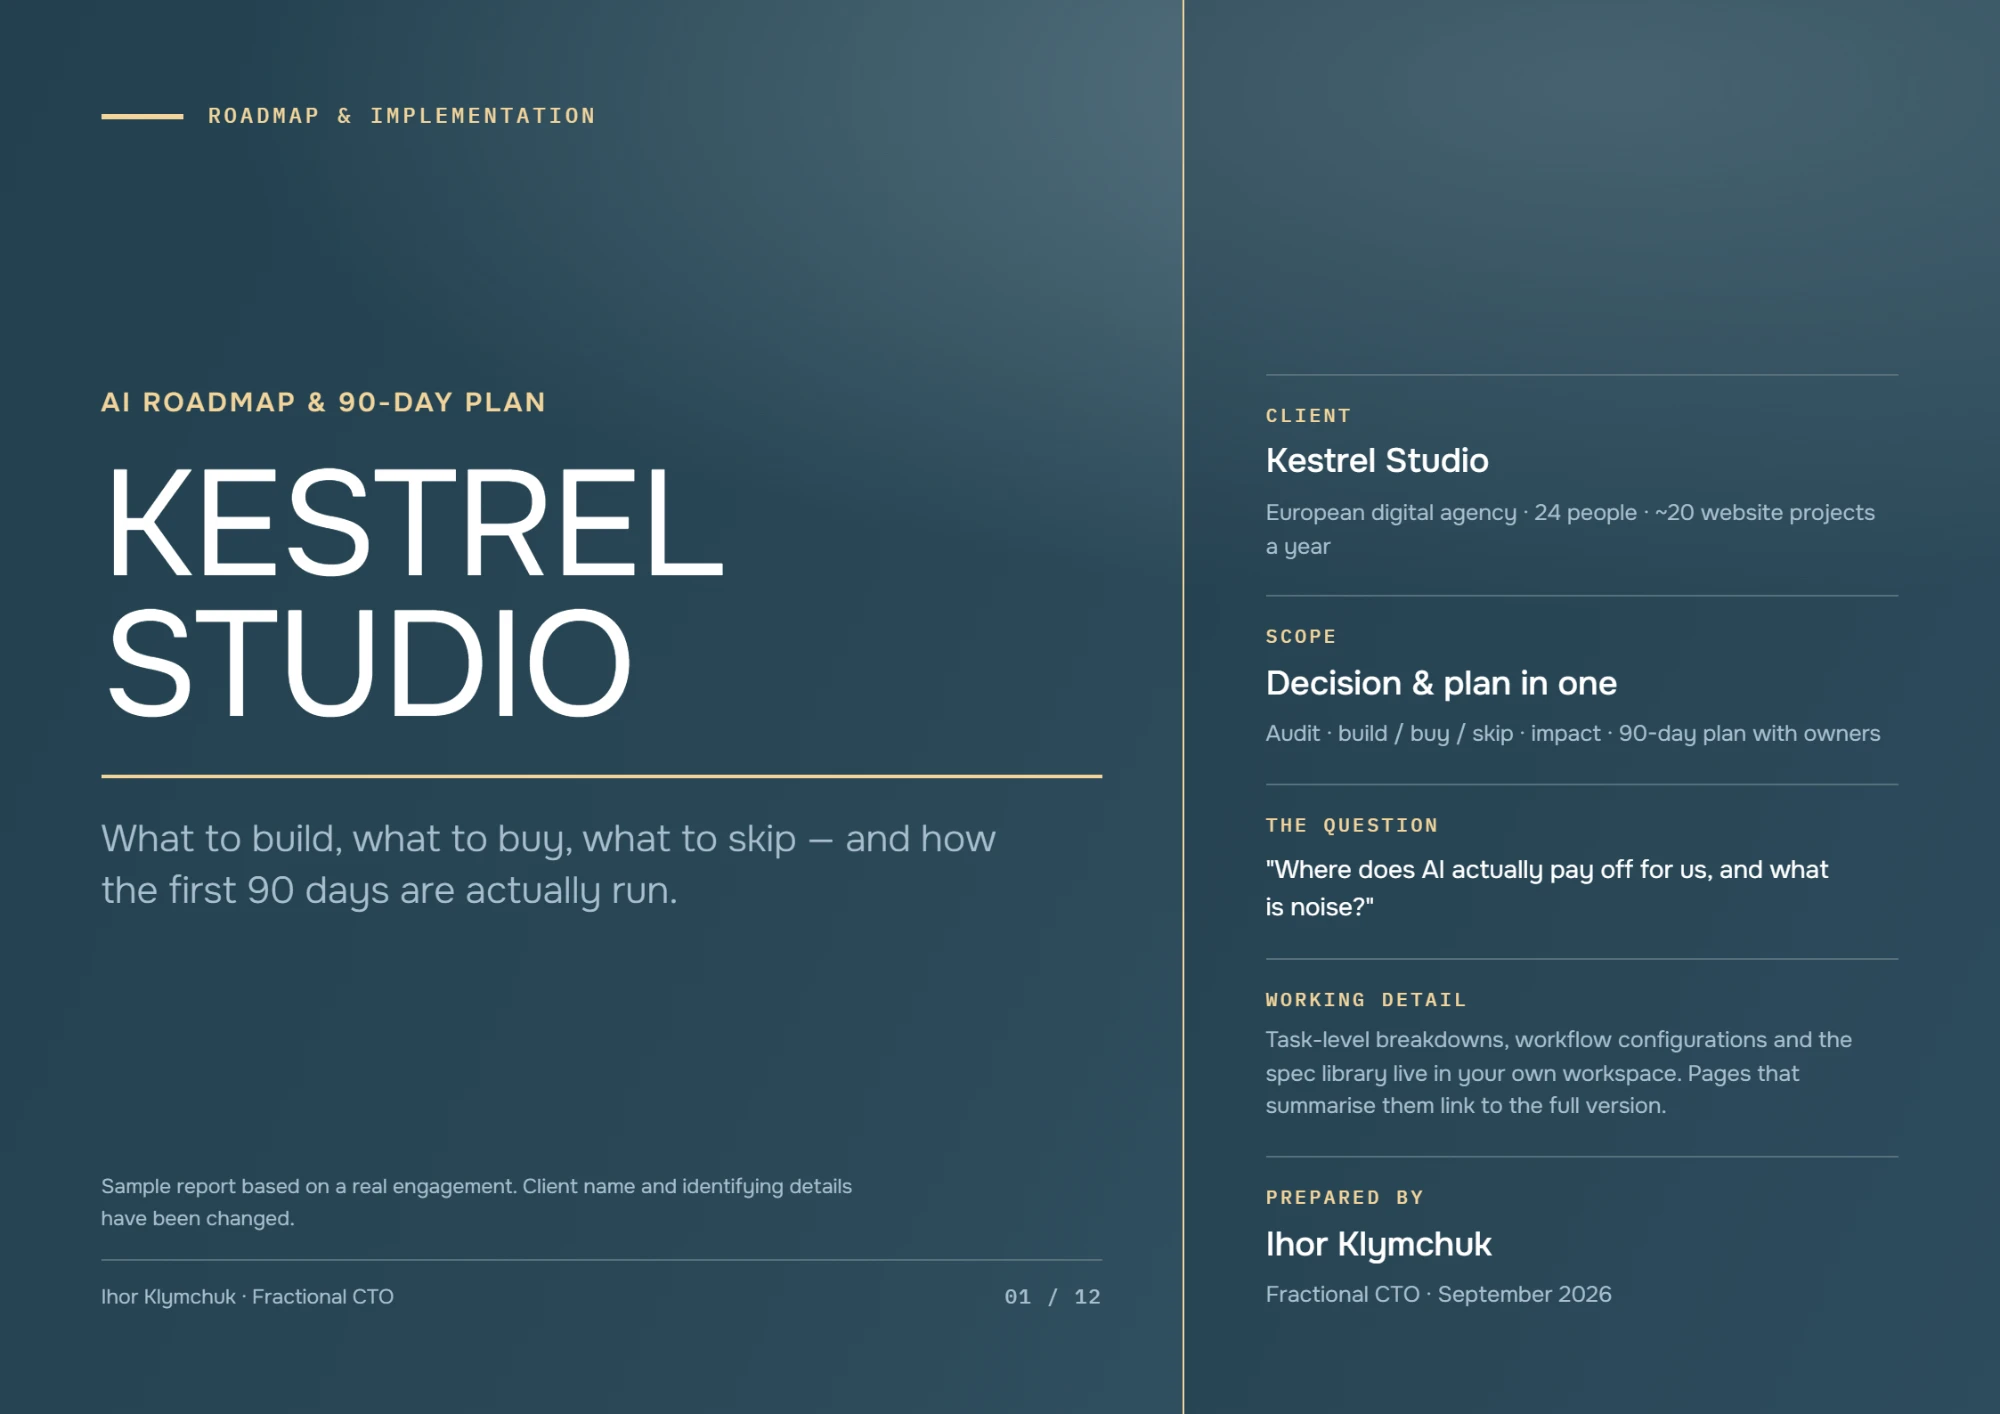Select the quote "Where does AI actually pay off"

point(1547,888)
